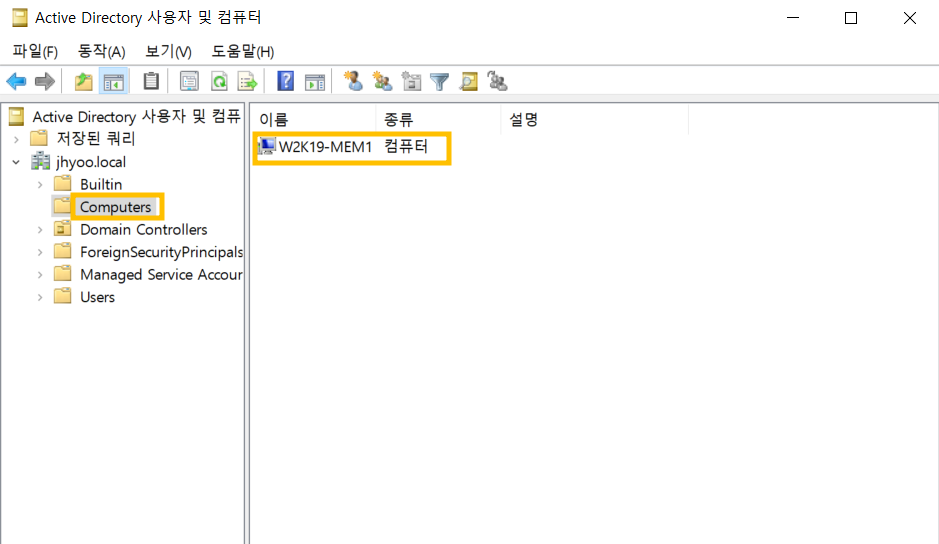The image size is (939, 544).
Task: Expand the 저장된 쿼리 node
Action: click(x=16, y=139)
